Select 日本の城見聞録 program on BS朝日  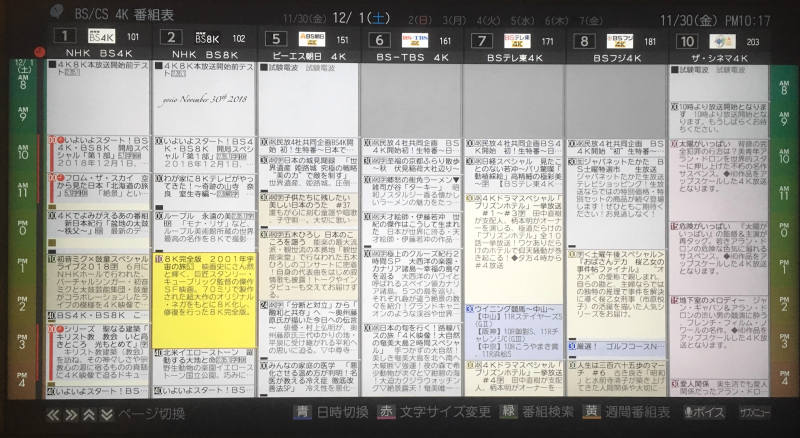(309, 172)
